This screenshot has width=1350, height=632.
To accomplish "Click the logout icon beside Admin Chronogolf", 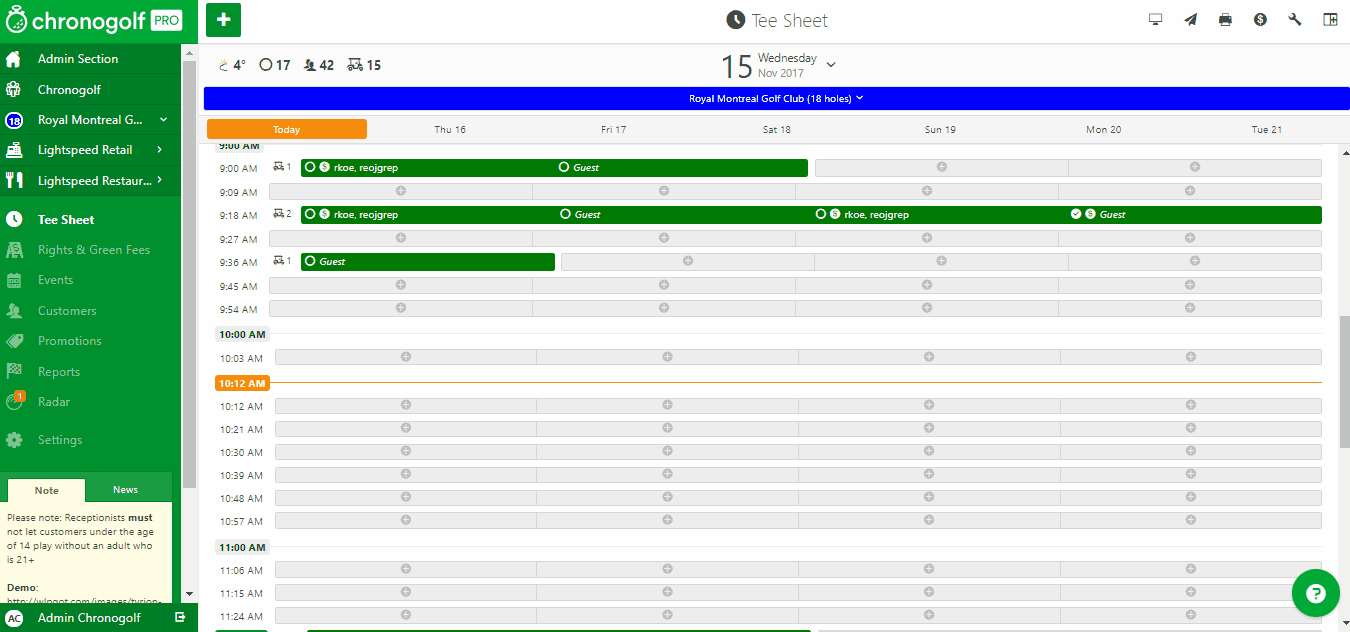I will 180,618.
